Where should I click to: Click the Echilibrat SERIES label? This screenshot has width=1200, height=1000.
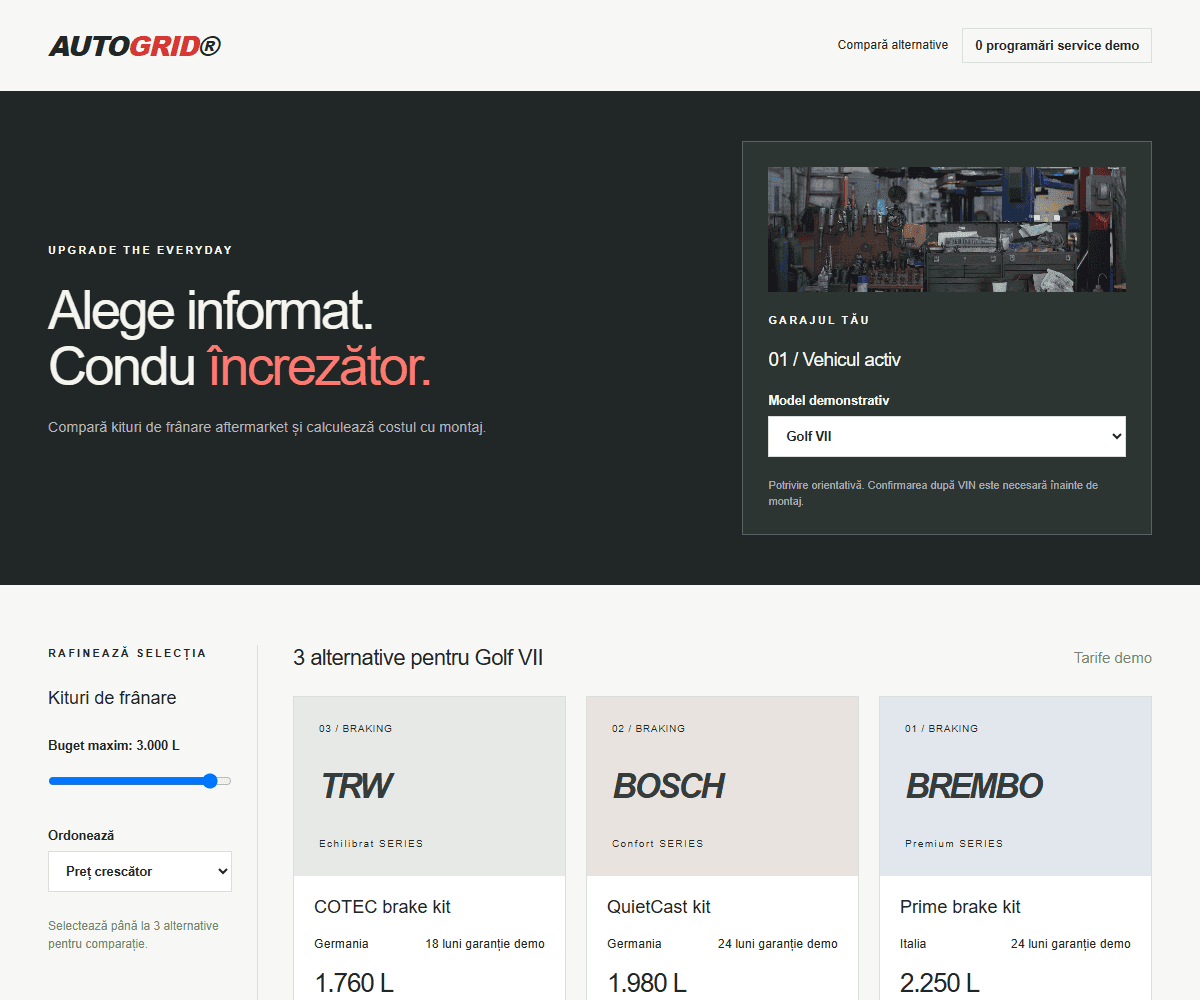click(x=371, y=843)
